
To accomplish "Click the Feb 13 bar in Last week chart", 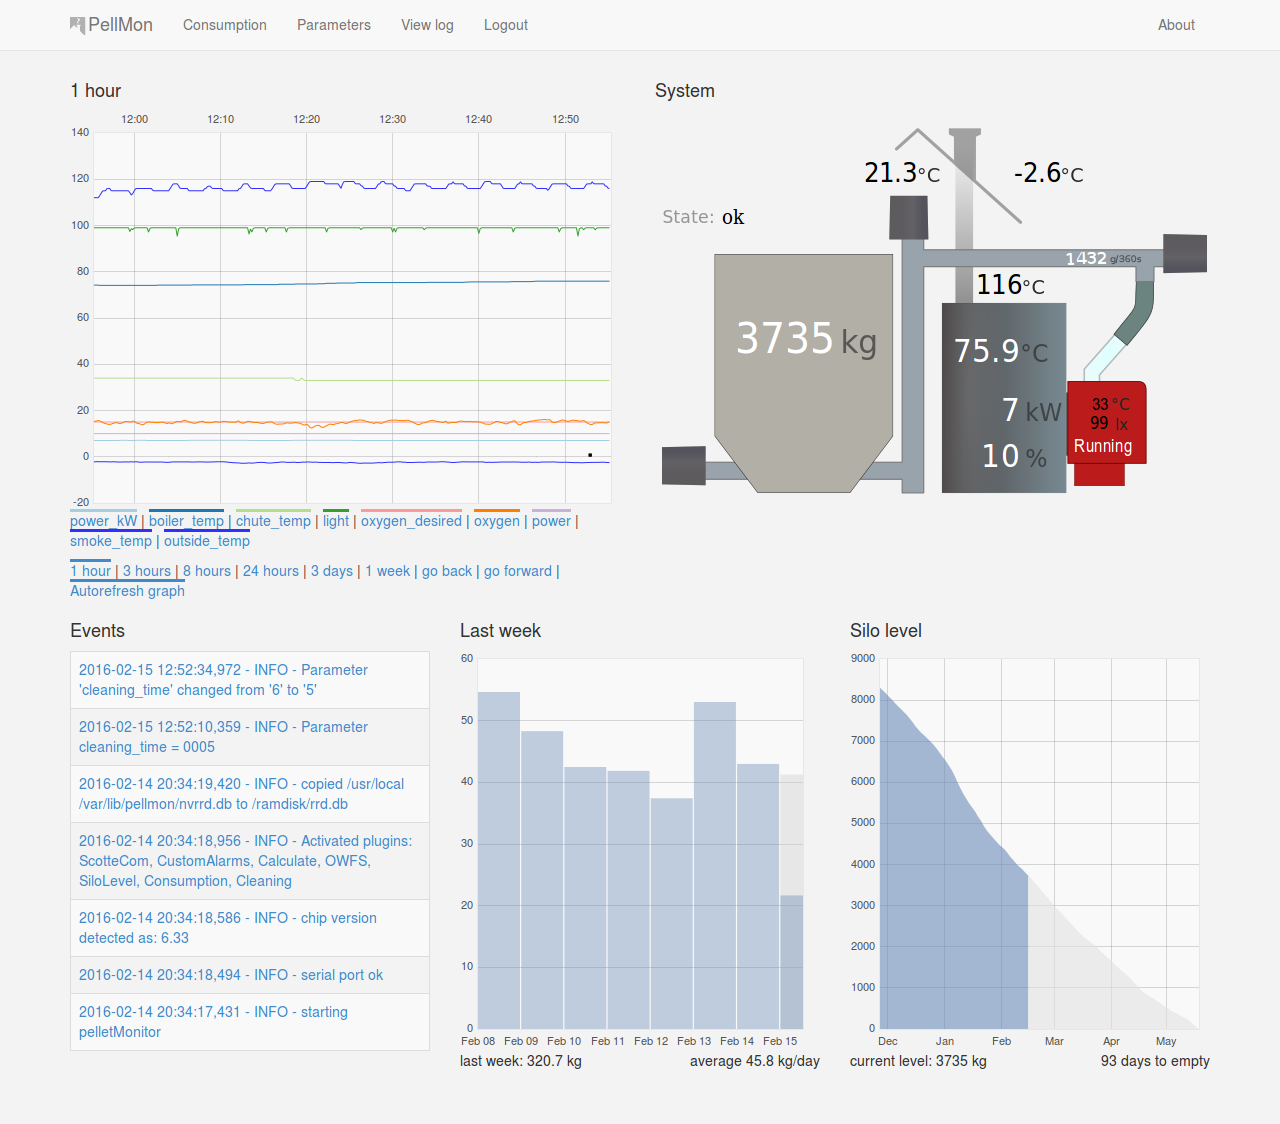I will point(715,865).
